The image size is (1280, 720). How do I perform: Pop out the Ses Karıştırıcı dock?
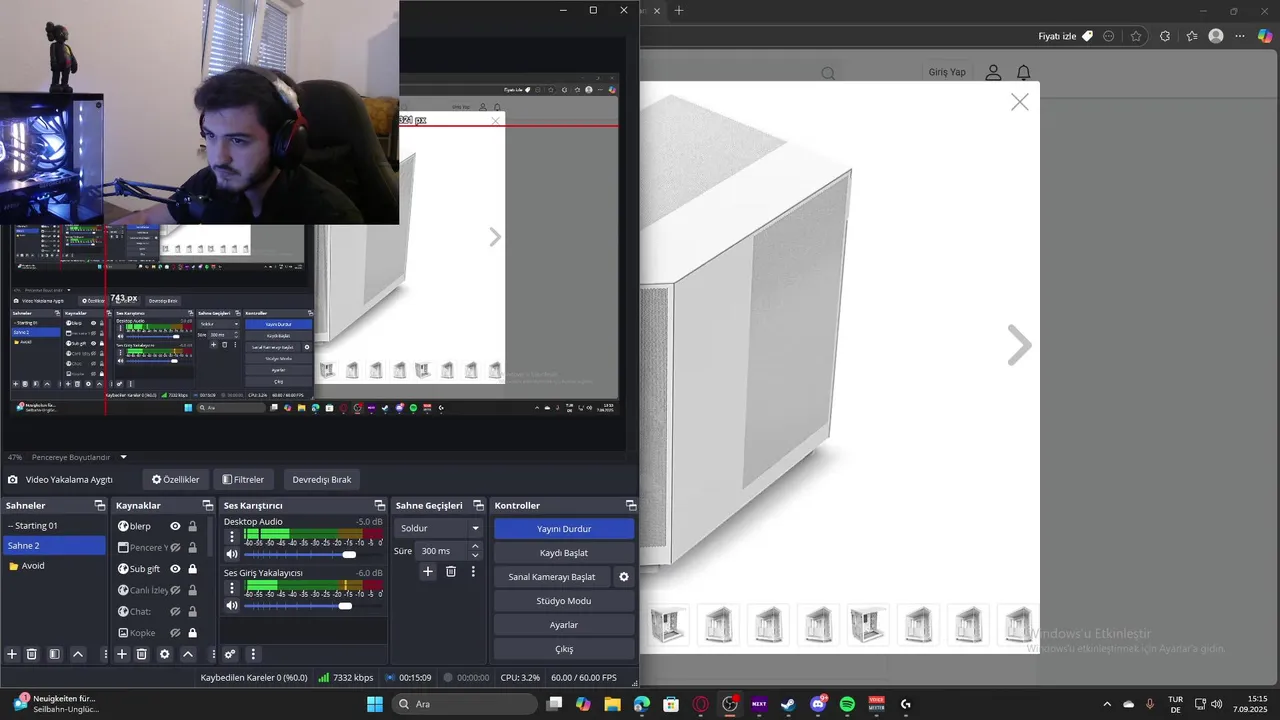[379, 506]
